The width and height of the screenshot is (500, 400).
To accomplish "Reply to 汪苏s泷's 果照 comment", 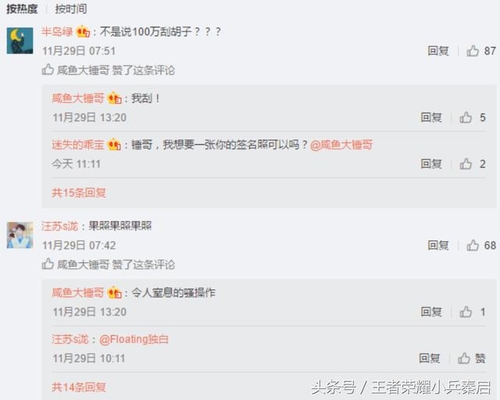I will [438, 245].
